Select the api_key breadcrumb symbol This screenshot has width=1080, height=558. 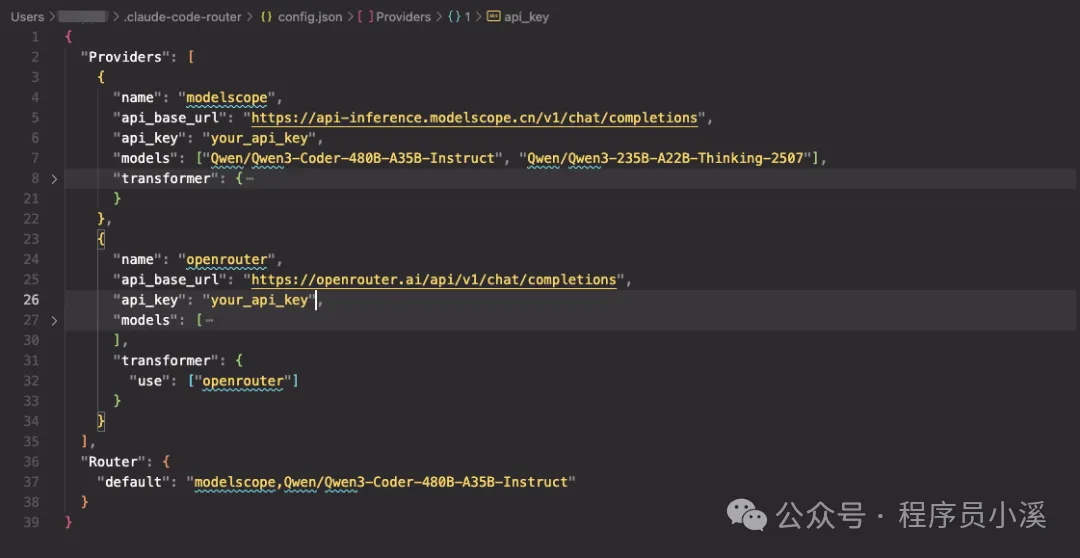point(526,17)
